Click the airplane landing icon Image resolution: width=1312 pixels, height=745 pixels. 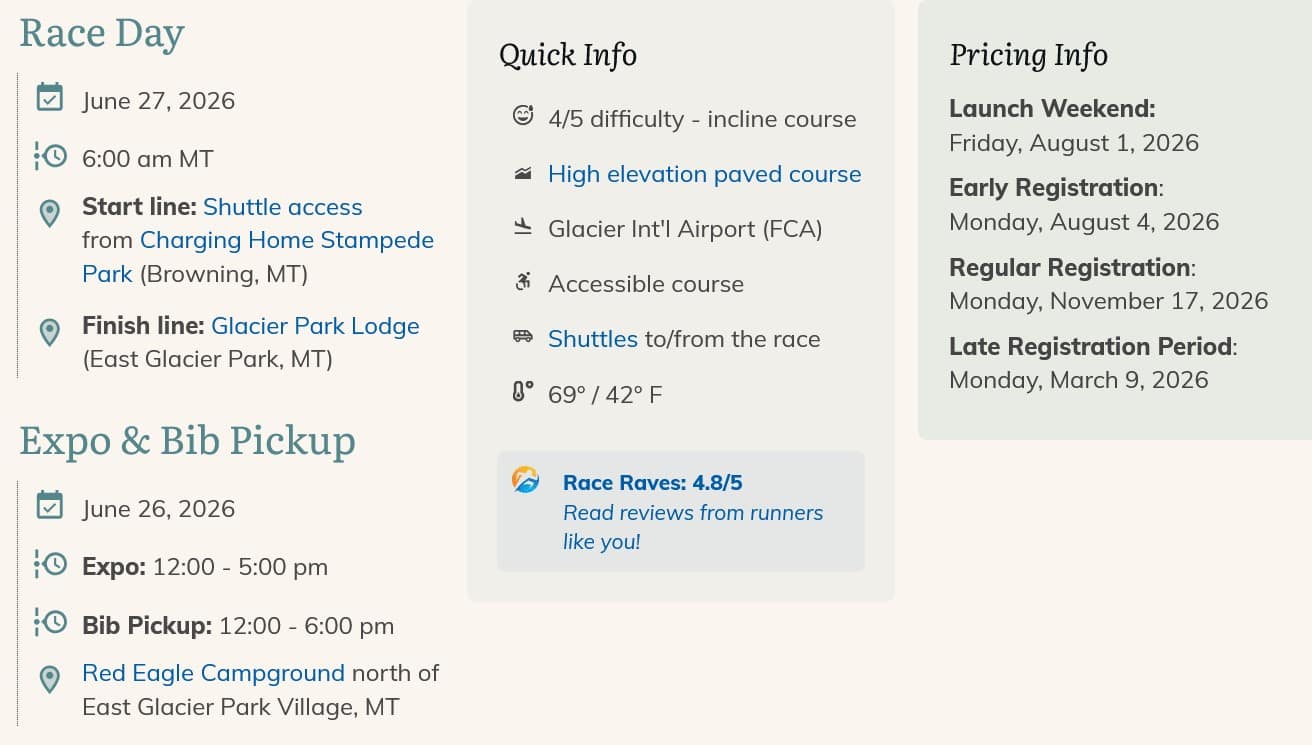pyautogui.click(x=523, y=228)
